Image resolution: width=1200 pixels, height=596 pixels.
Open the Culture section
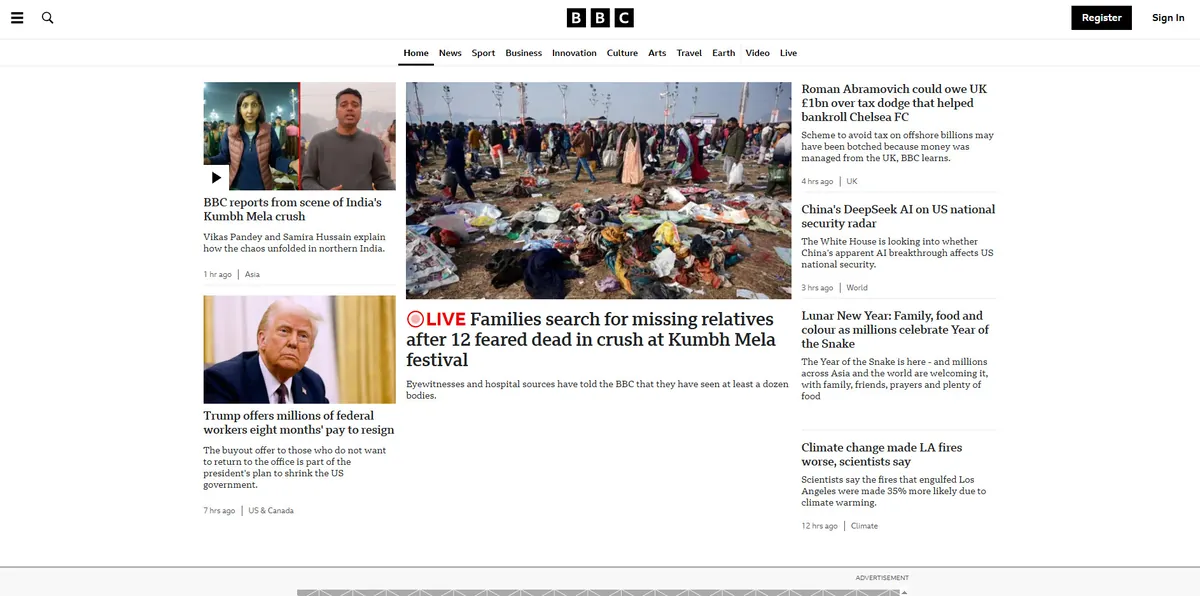tap(622, 53)
